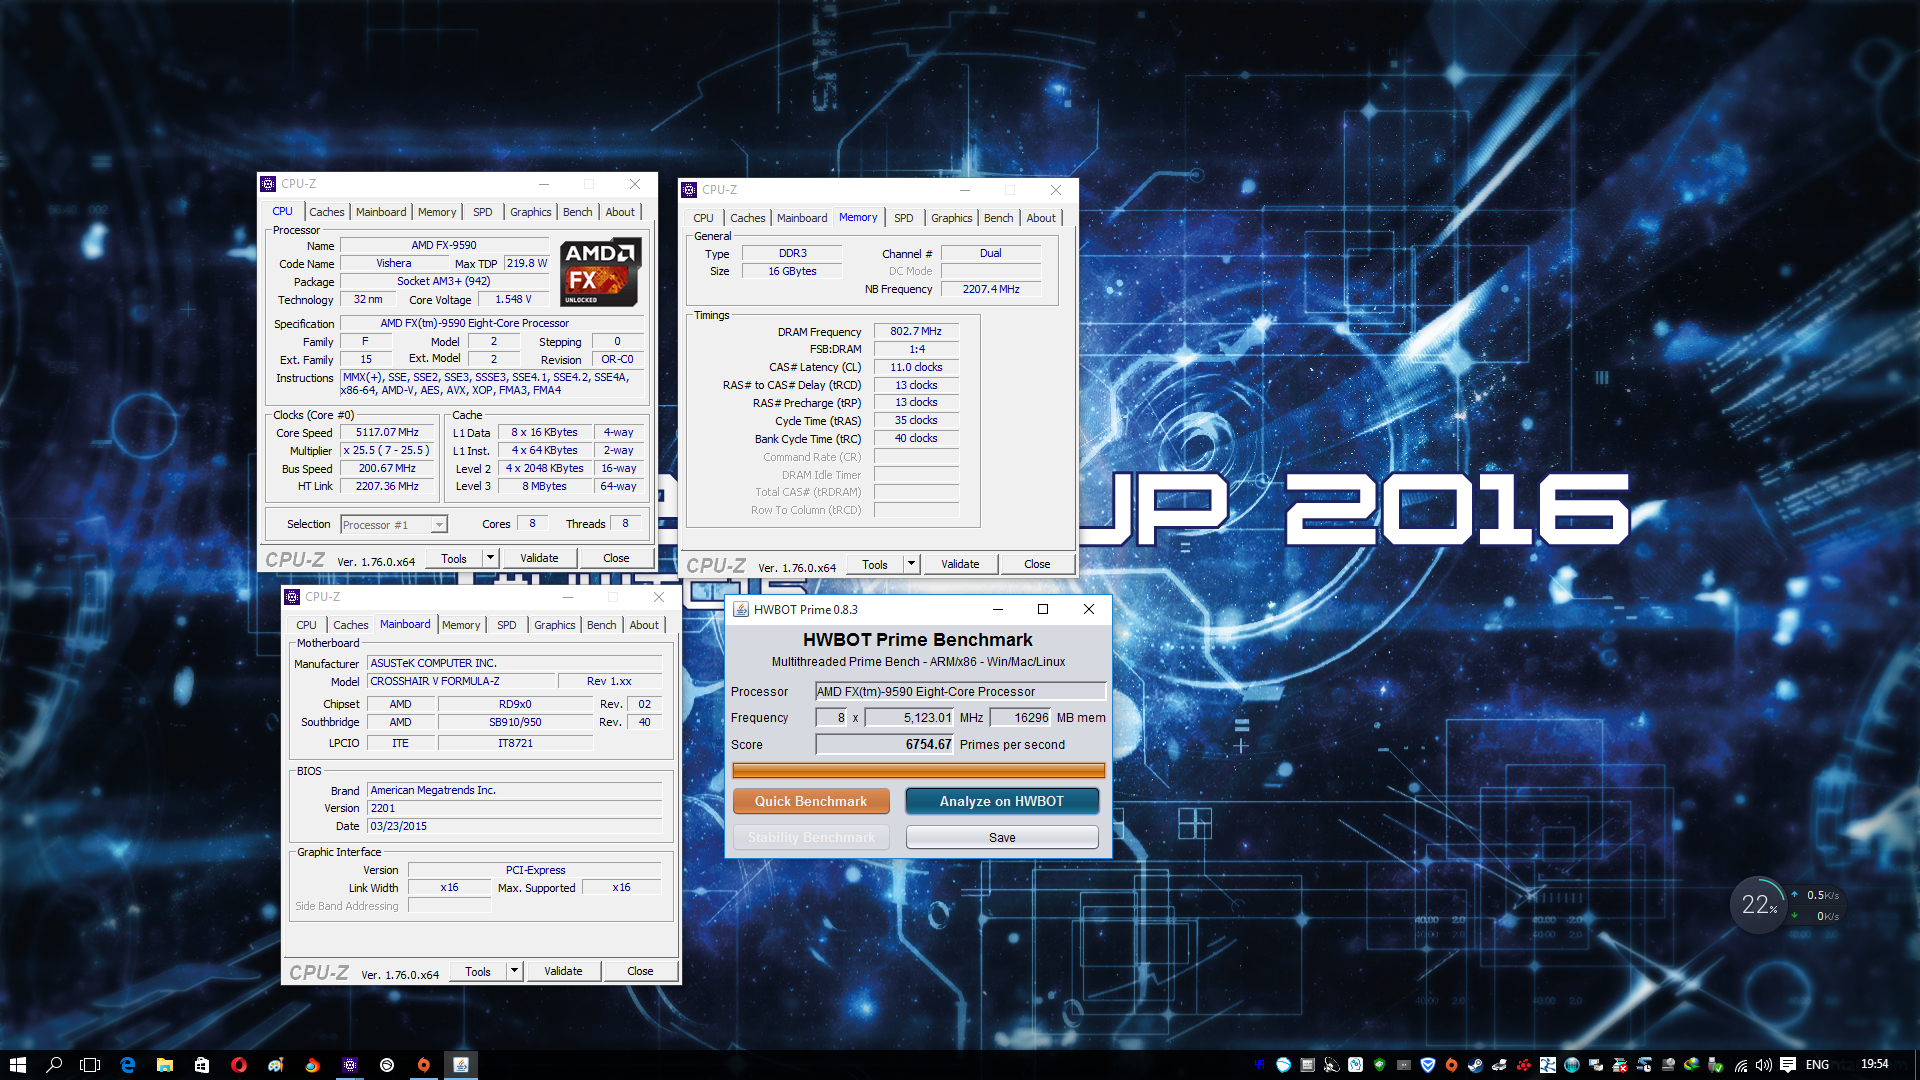Open the Windows Start menu

(x=17, y=1065)
